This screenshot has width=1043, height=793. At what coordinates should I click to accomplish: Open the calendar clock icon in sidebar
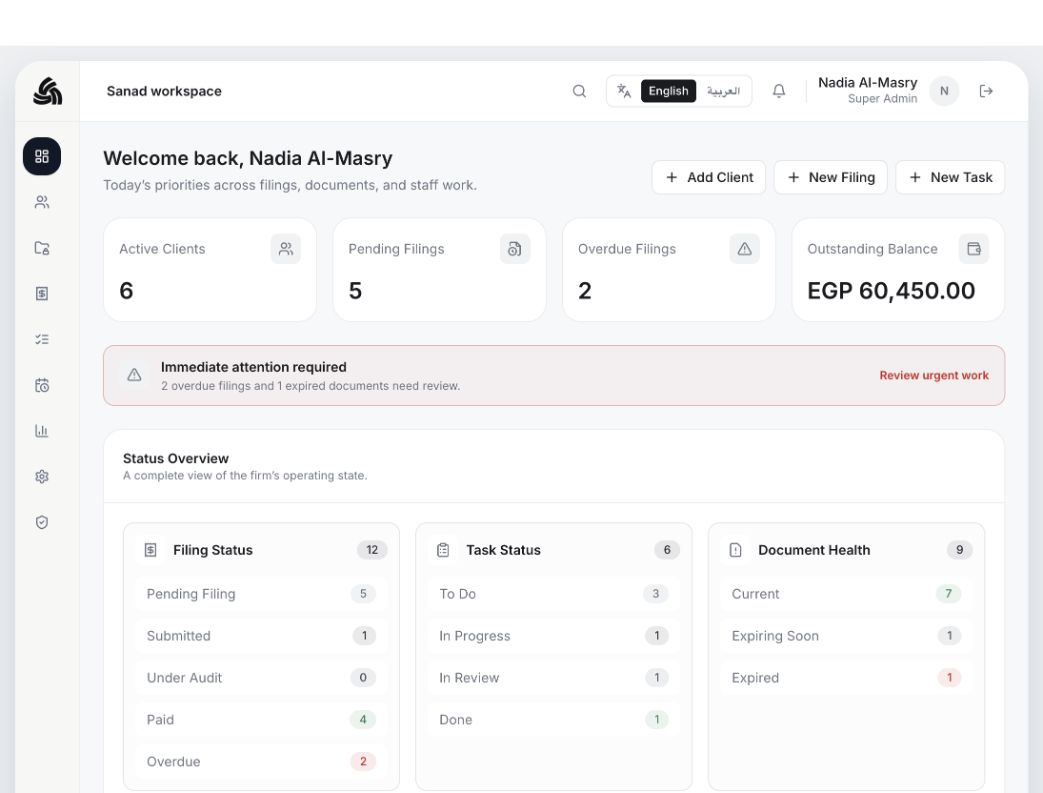coord(42,385)
